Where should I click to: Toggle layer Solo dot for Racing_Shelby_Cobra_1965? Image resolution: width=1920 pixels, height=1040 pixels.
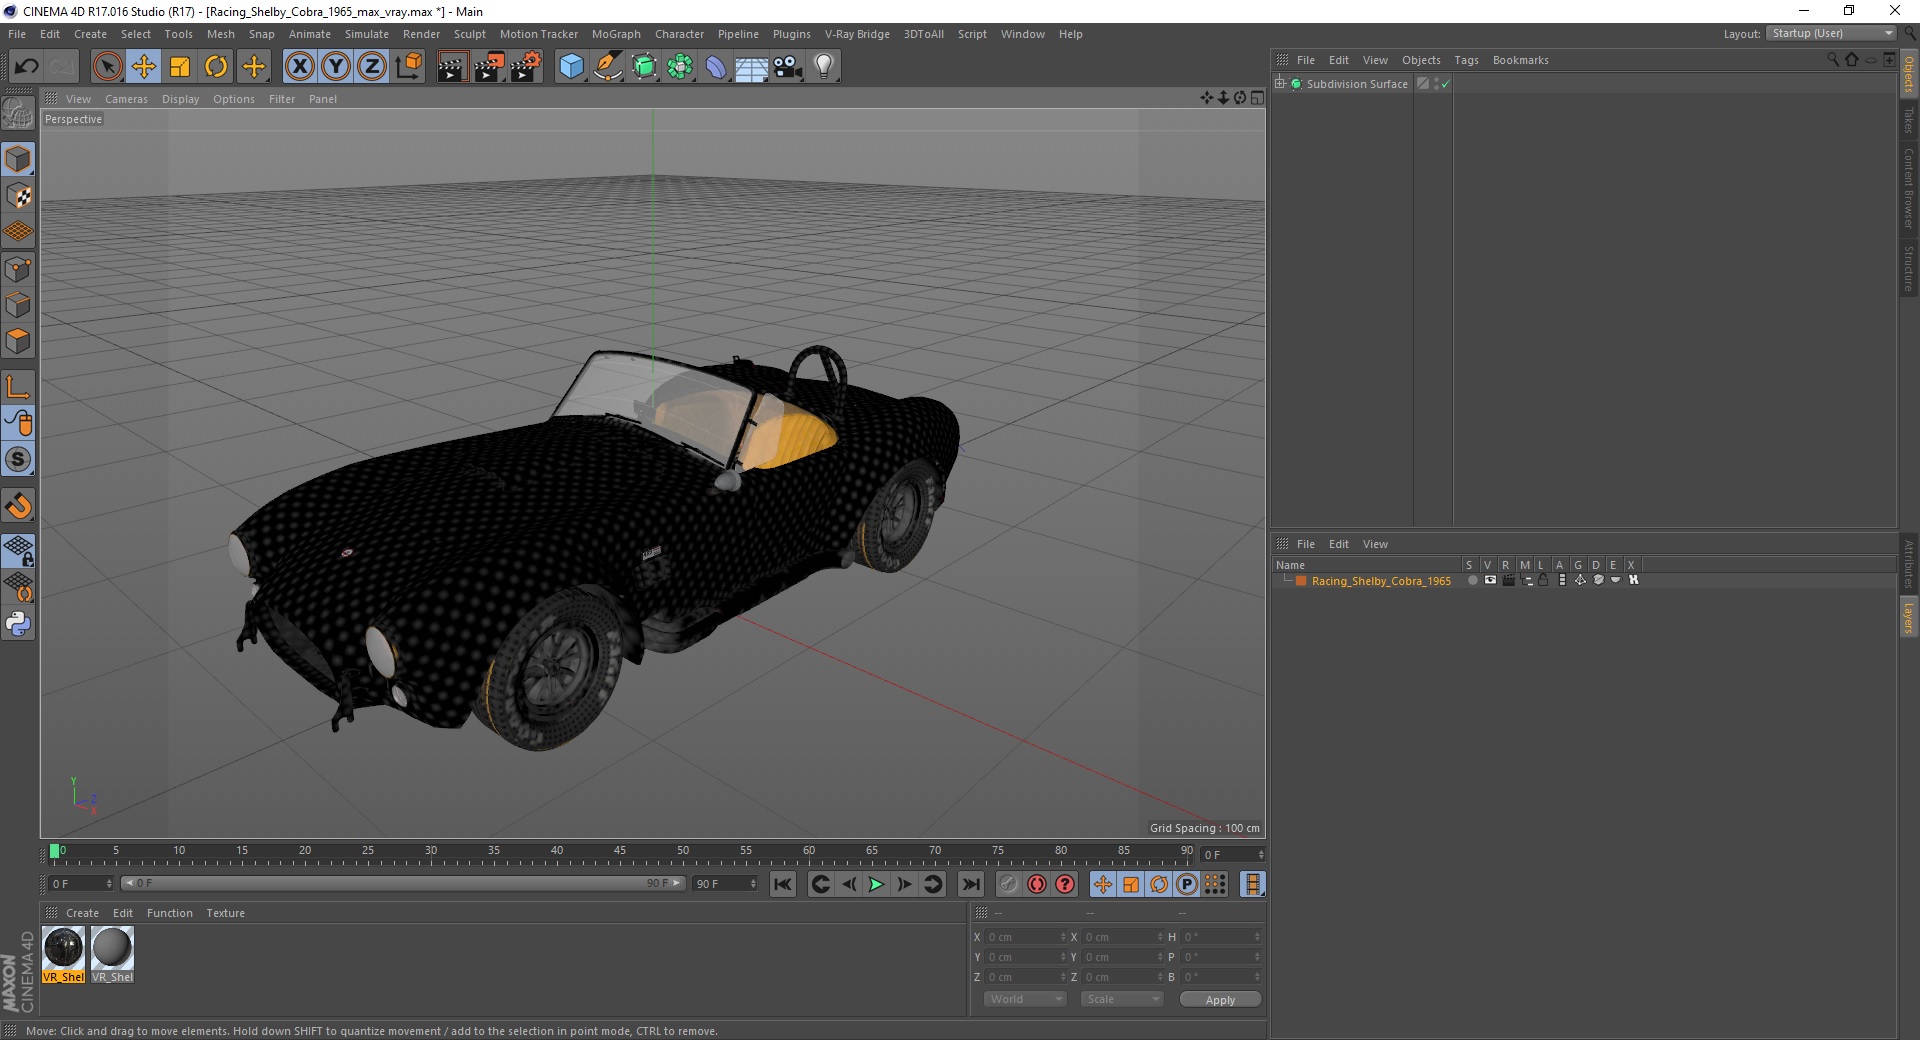[1472, 580]
